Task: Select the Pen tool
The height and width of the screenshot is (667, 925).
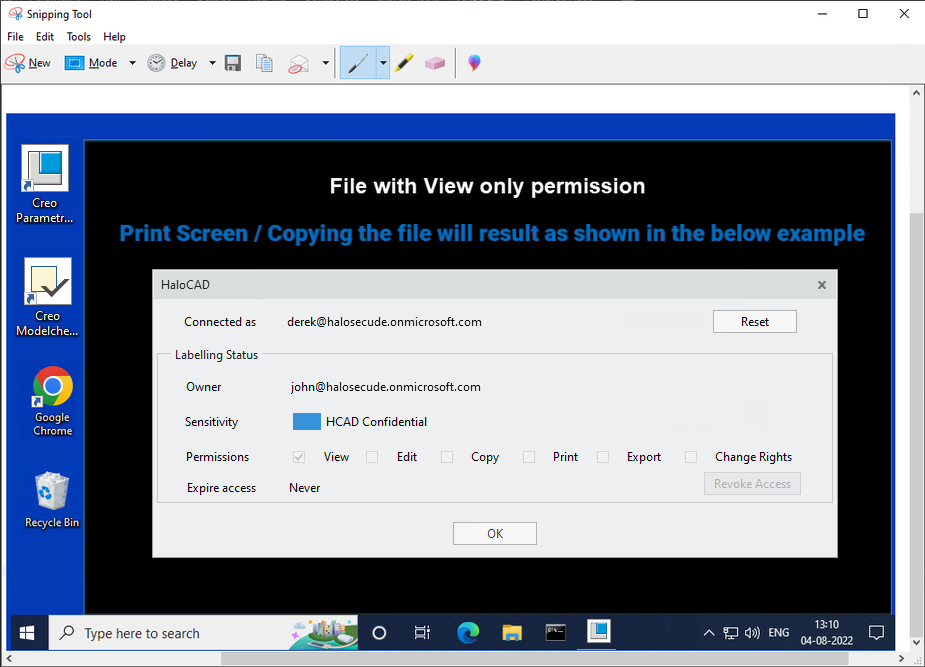Action: click(x=358, y=63)
